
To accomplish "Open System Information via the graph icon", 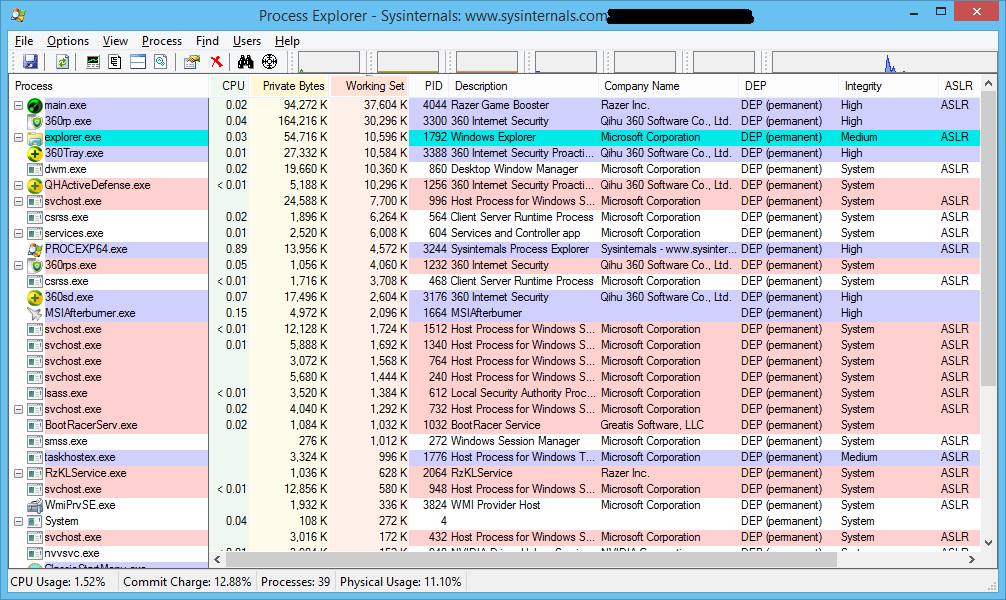I will [x=93, y=62].
